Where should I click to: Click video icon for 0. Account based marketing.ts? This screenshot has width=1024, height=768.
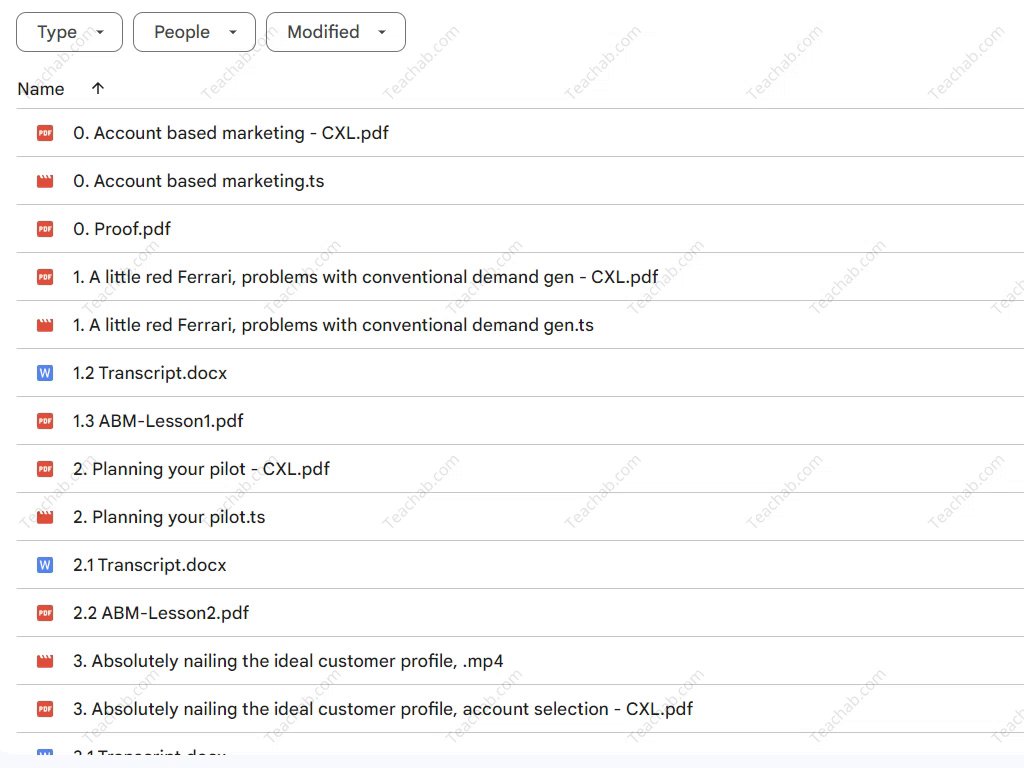tap(45, 181)
